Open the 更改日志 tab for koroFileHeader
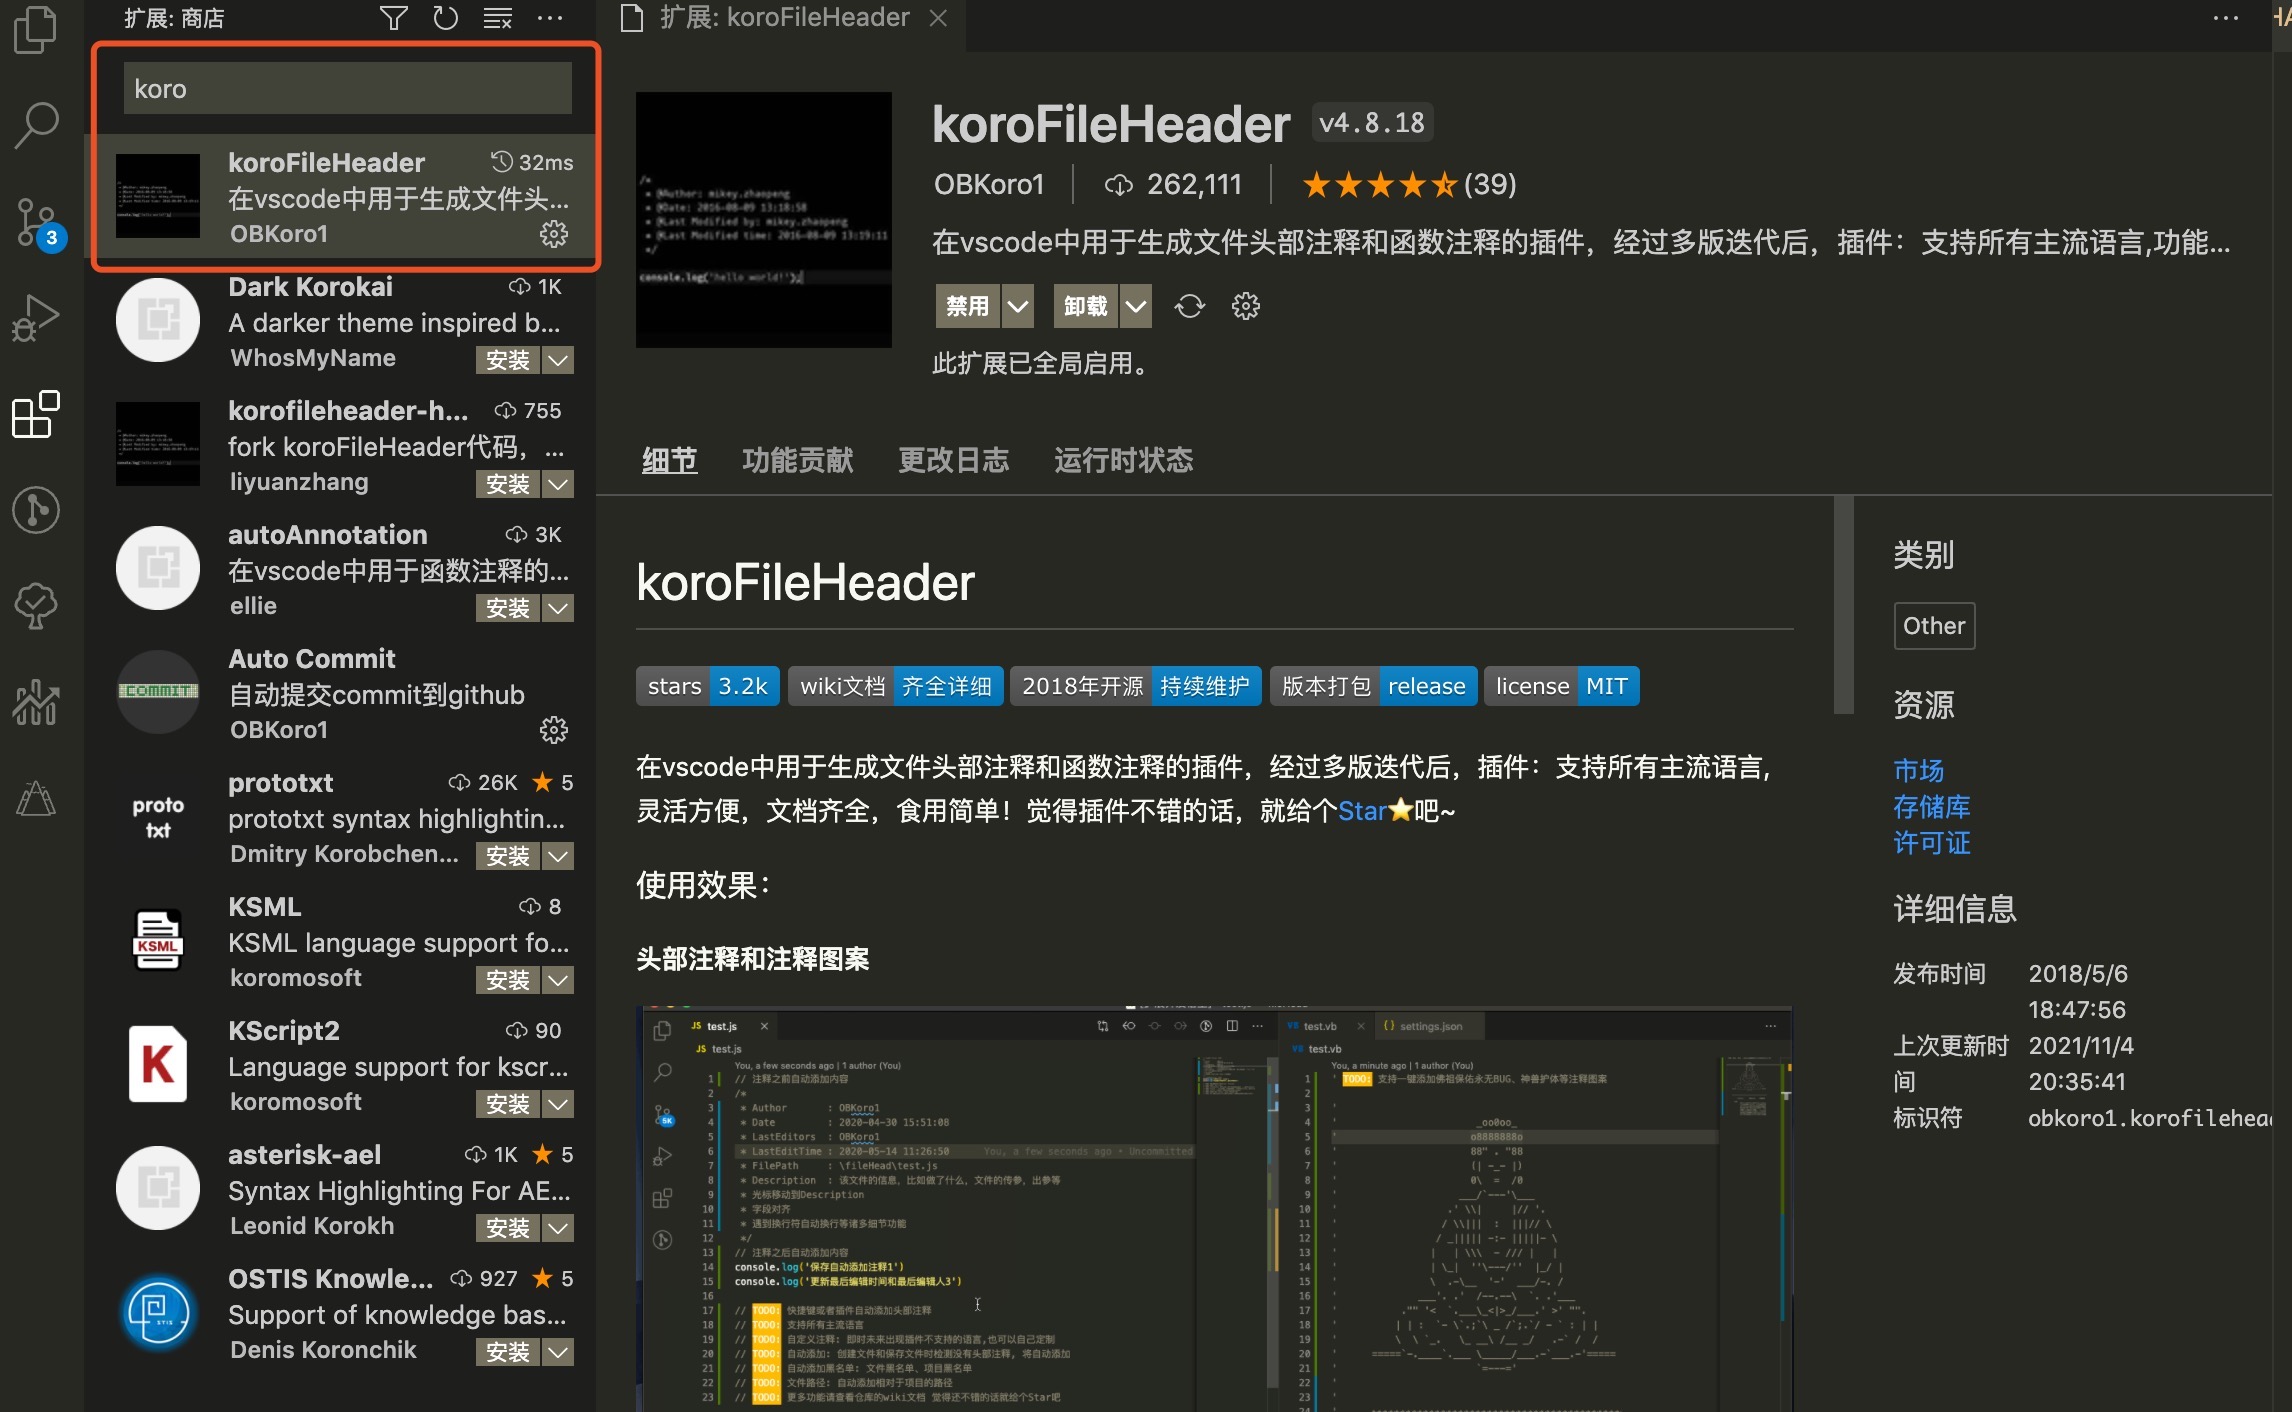Image resolution: width=2292 pixels, height=1412 pixels. 954,459
